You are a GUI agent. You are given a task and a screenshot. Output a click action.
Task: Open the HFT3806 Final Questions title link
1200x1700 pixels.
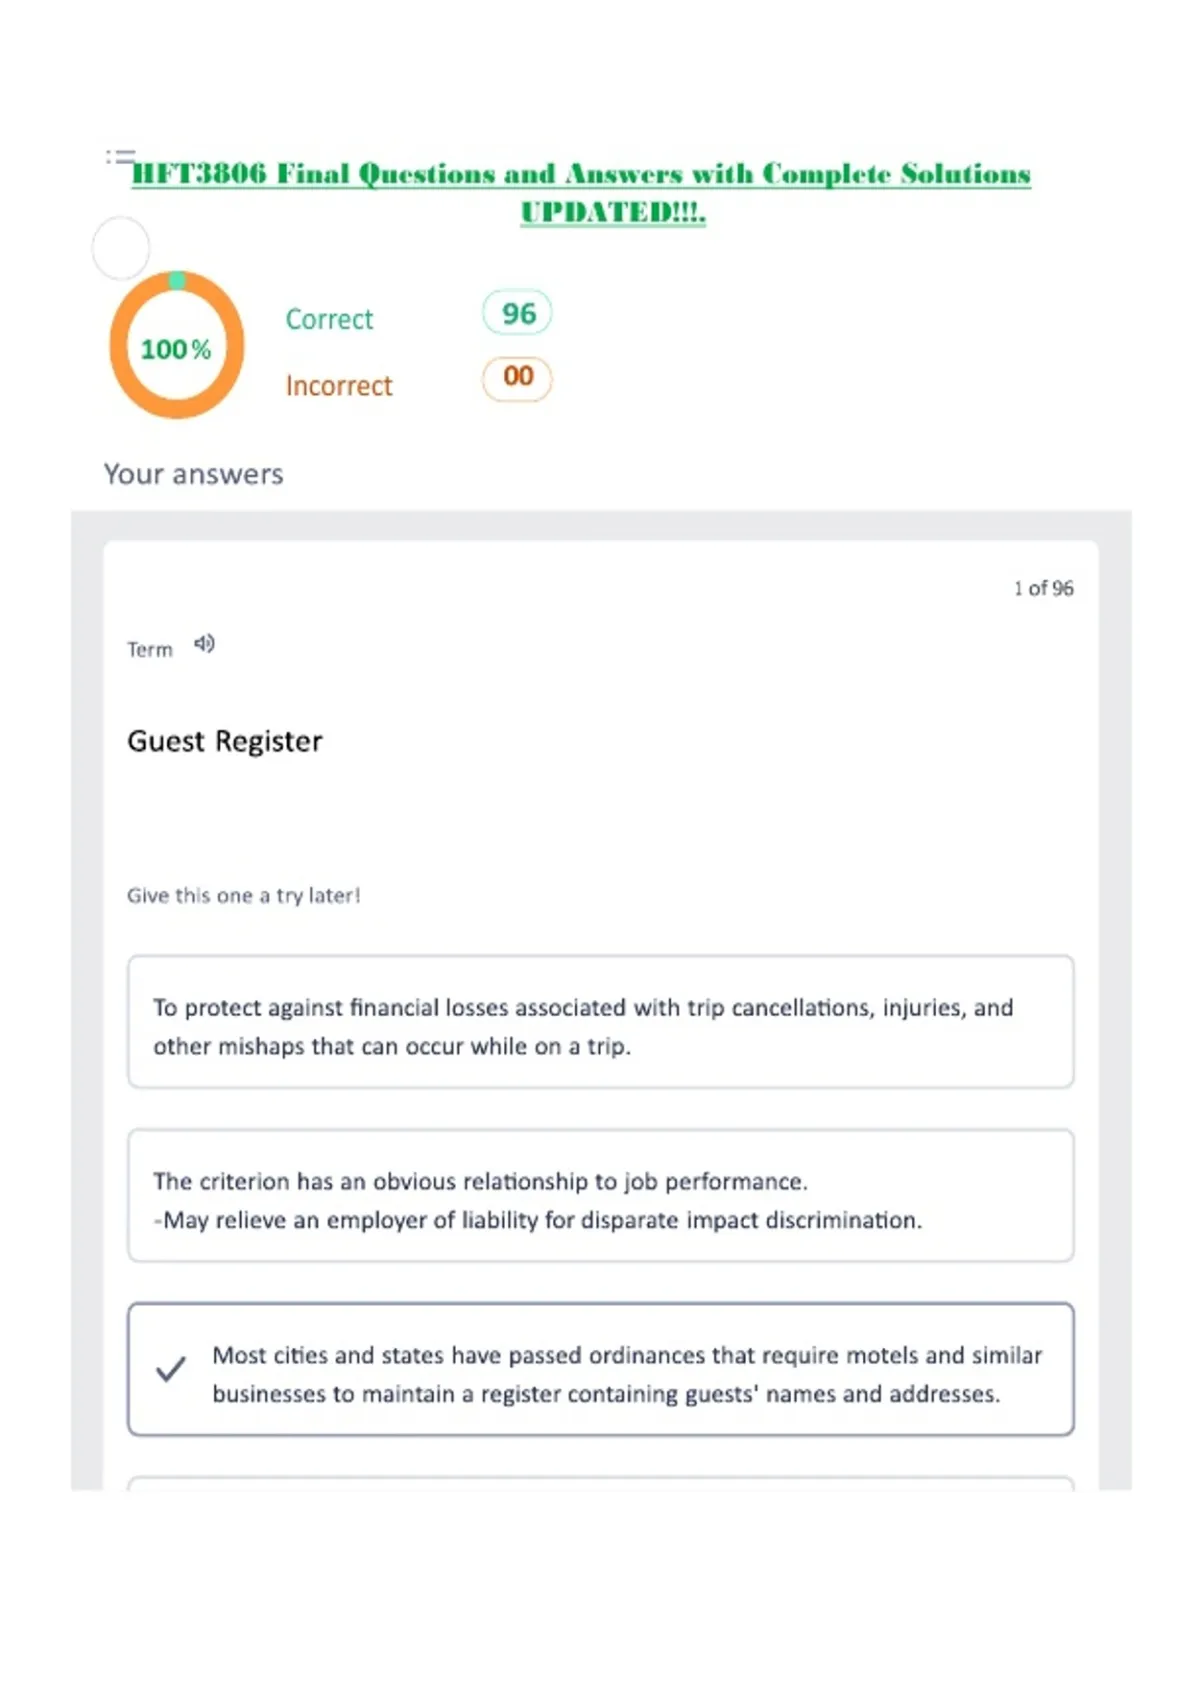pyautogui.click(x=581, y=174)
